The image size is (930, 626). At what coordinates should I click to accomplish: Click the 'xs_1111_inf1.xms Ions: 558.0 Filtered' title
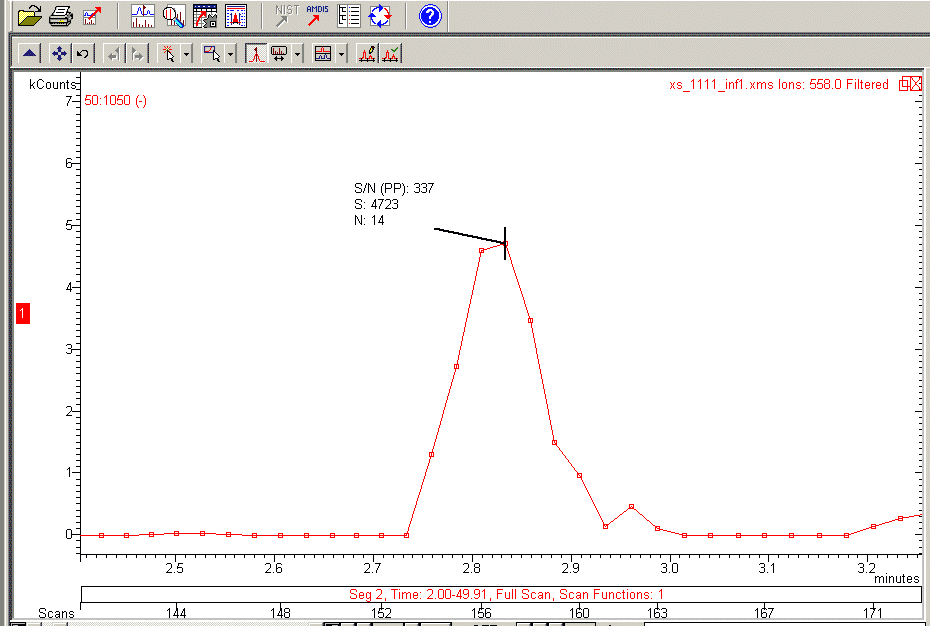pos(779,84)
